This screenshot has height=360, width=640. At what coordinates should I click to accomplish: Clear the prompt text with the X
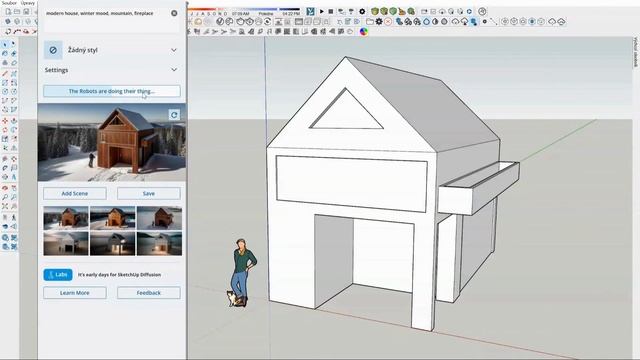point(174,13)
